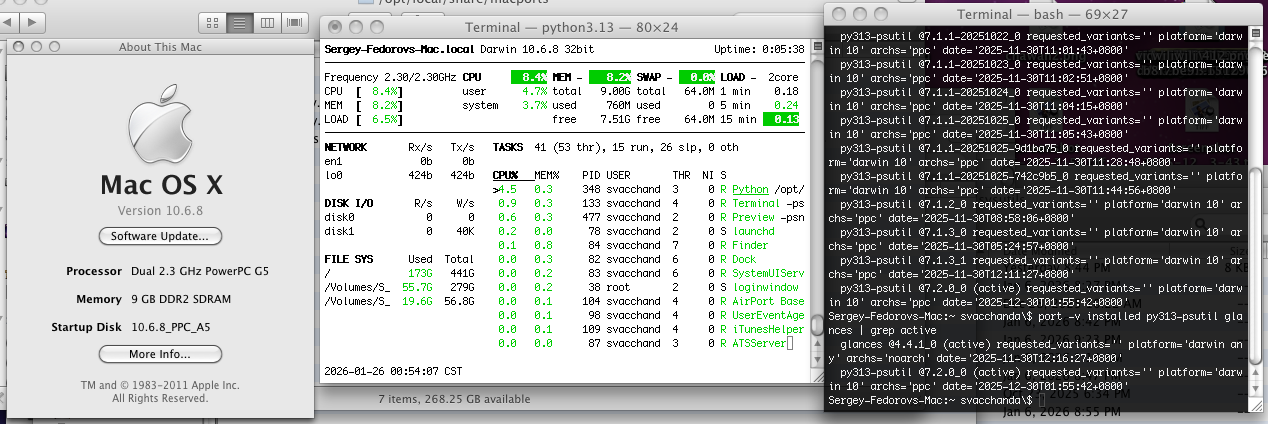Viewport: 1268px width, 424px height.
Task: Click the UserEventAge process name in glances
Action: 768,315
